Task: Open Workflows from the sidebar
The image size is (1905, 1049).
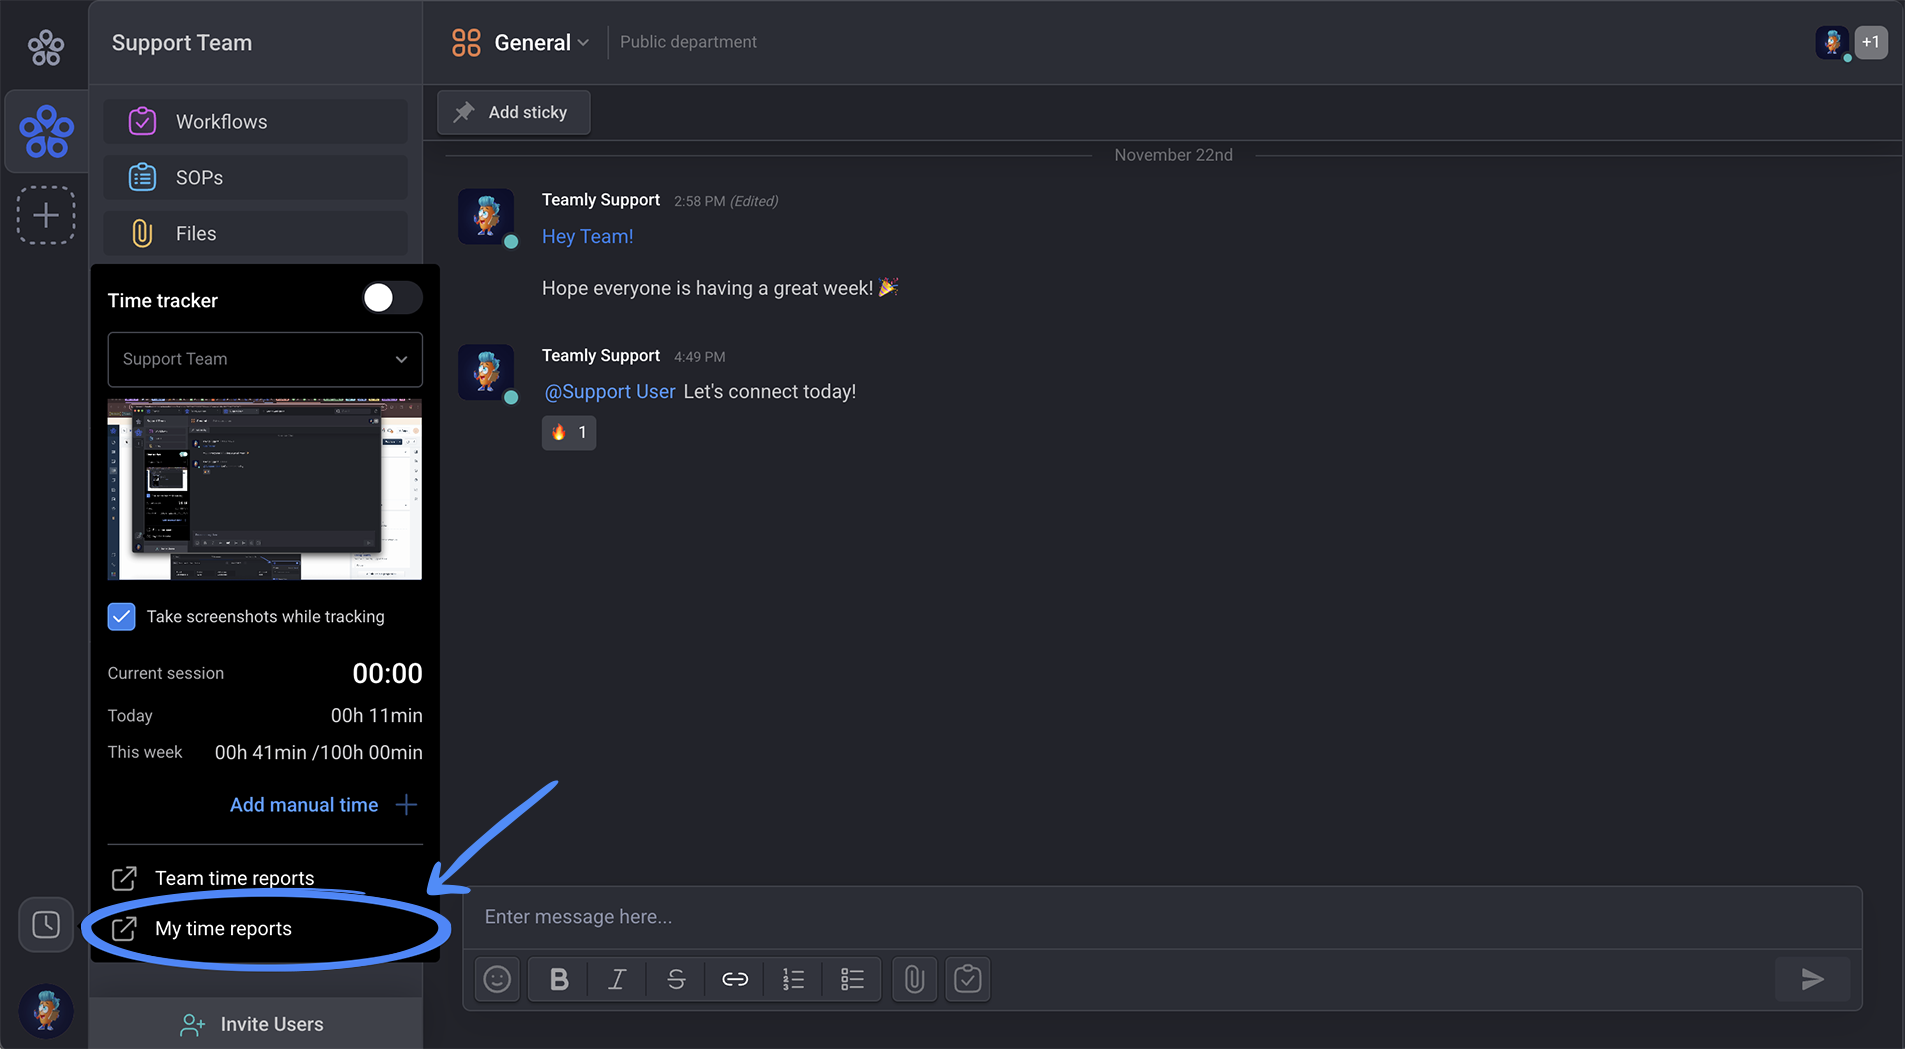Action: pos(256,121)
